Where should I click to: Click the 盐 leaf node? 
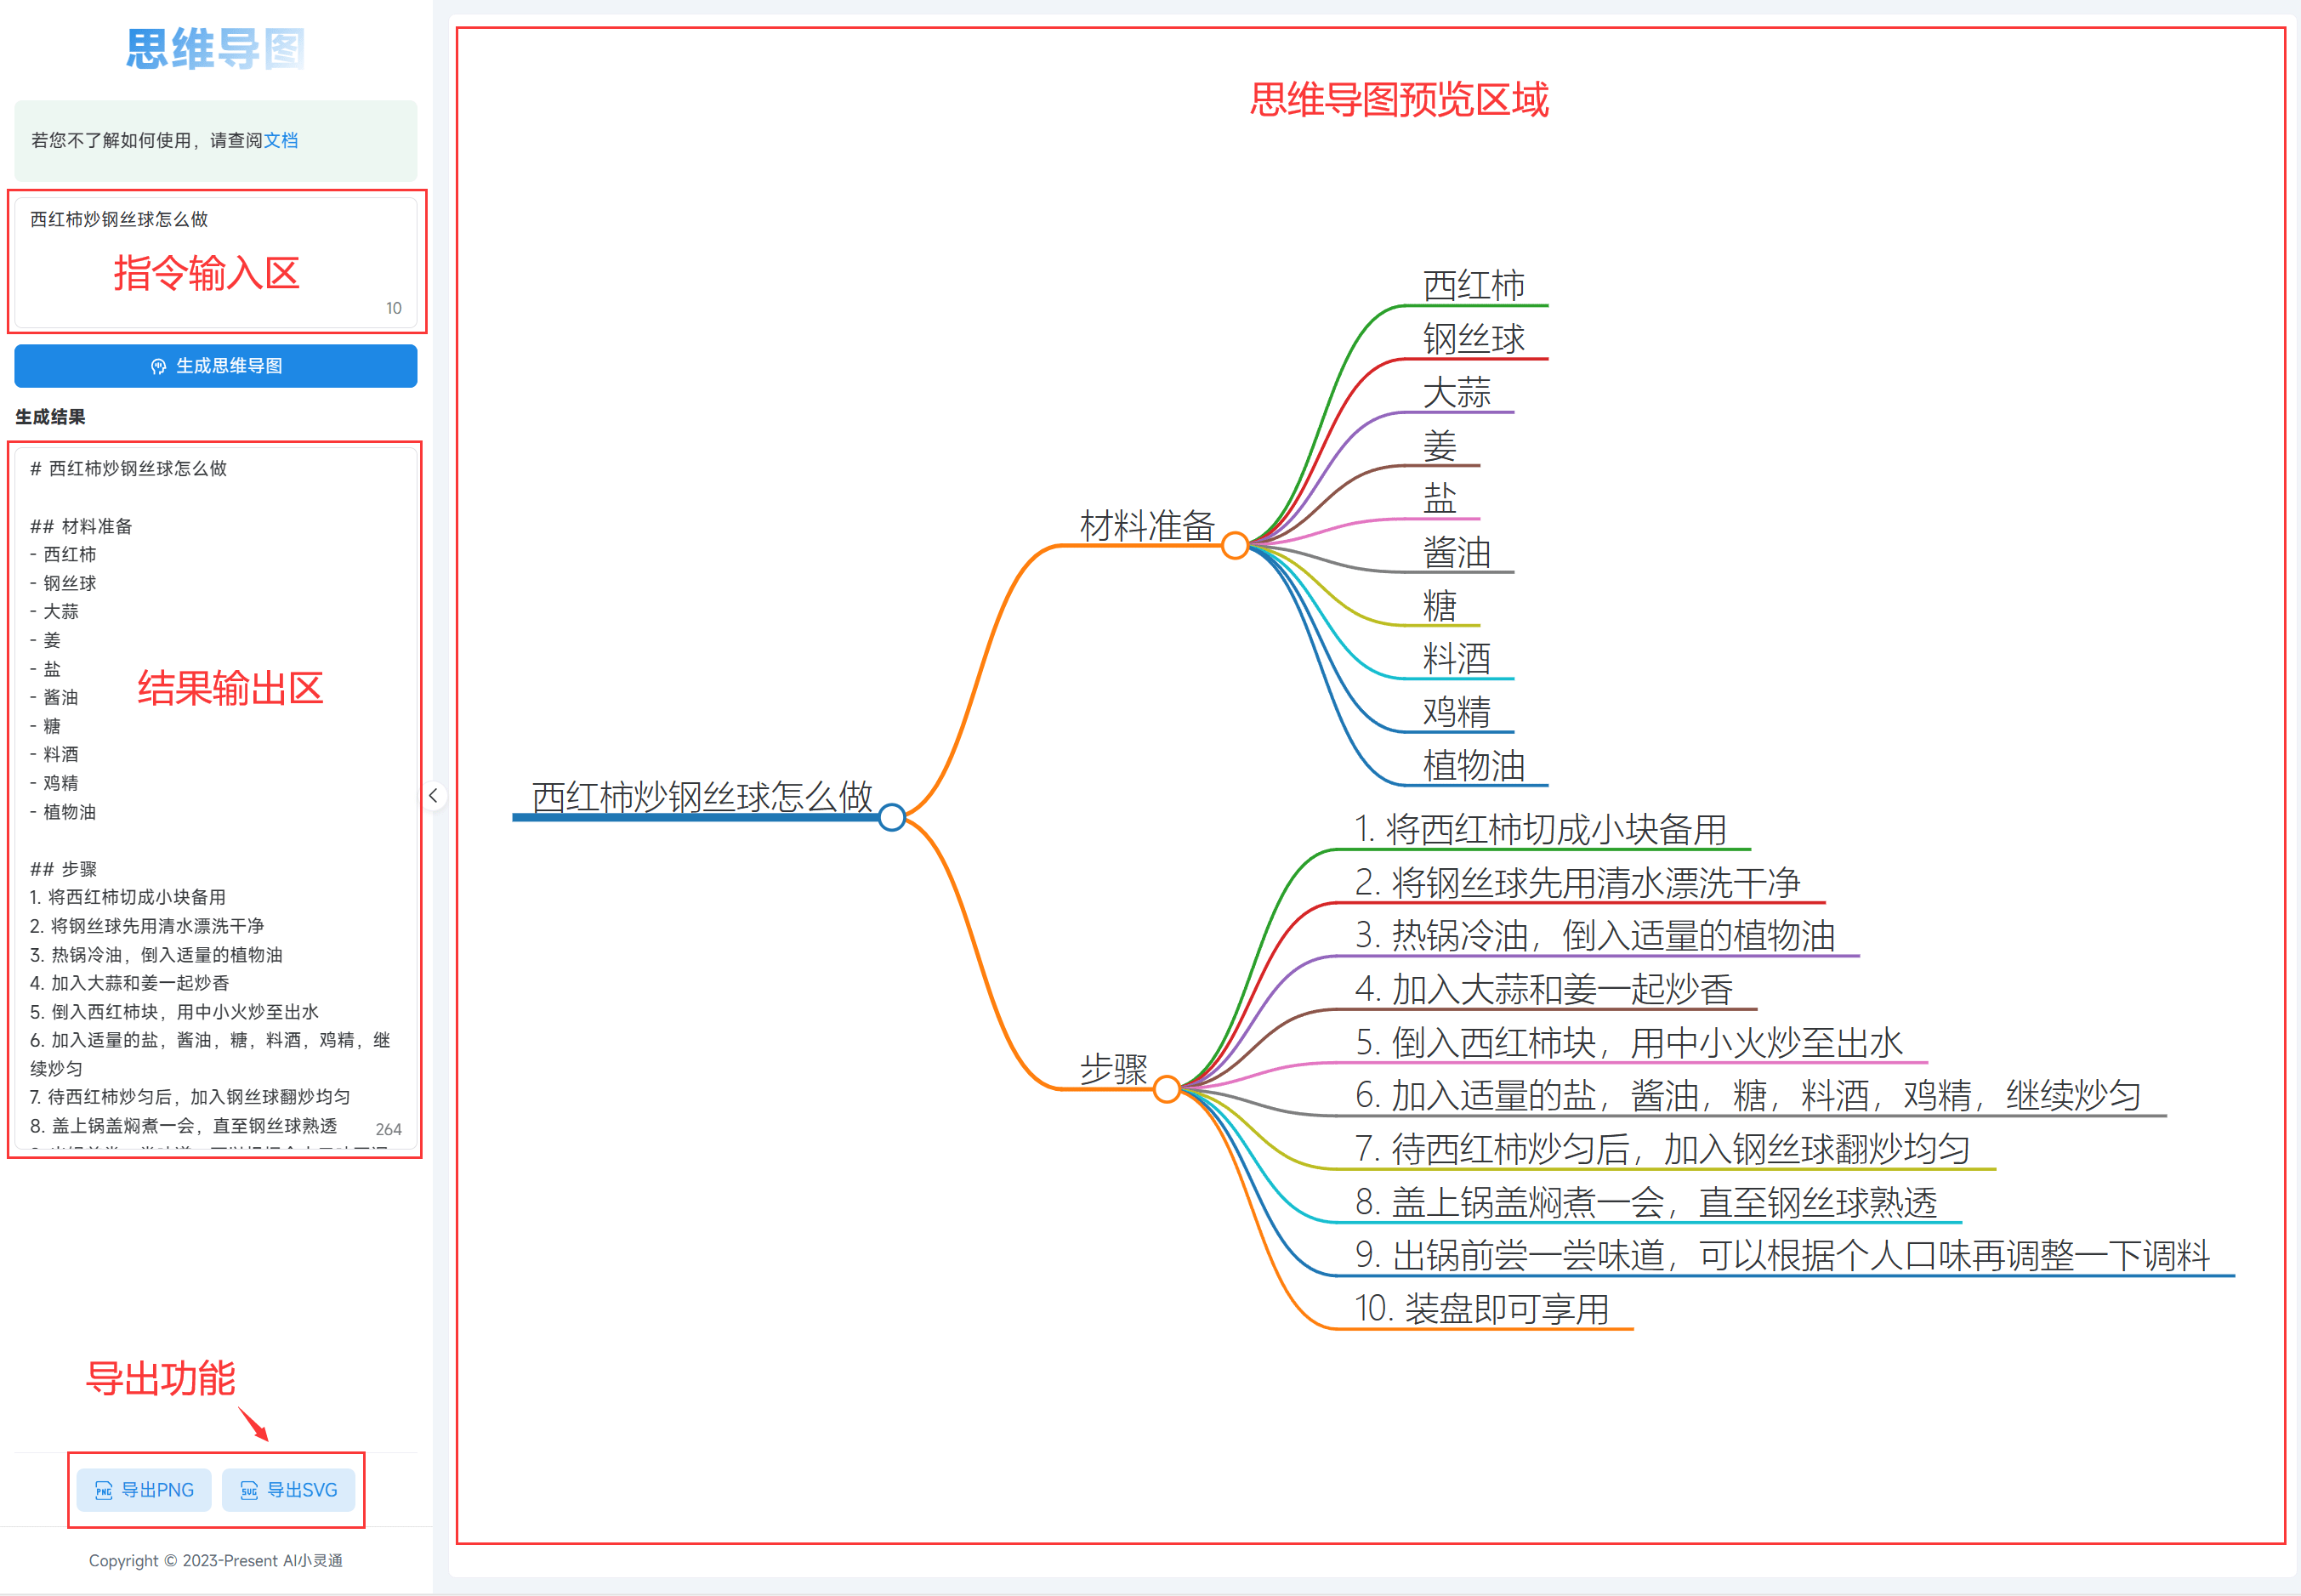(1440, 498)
